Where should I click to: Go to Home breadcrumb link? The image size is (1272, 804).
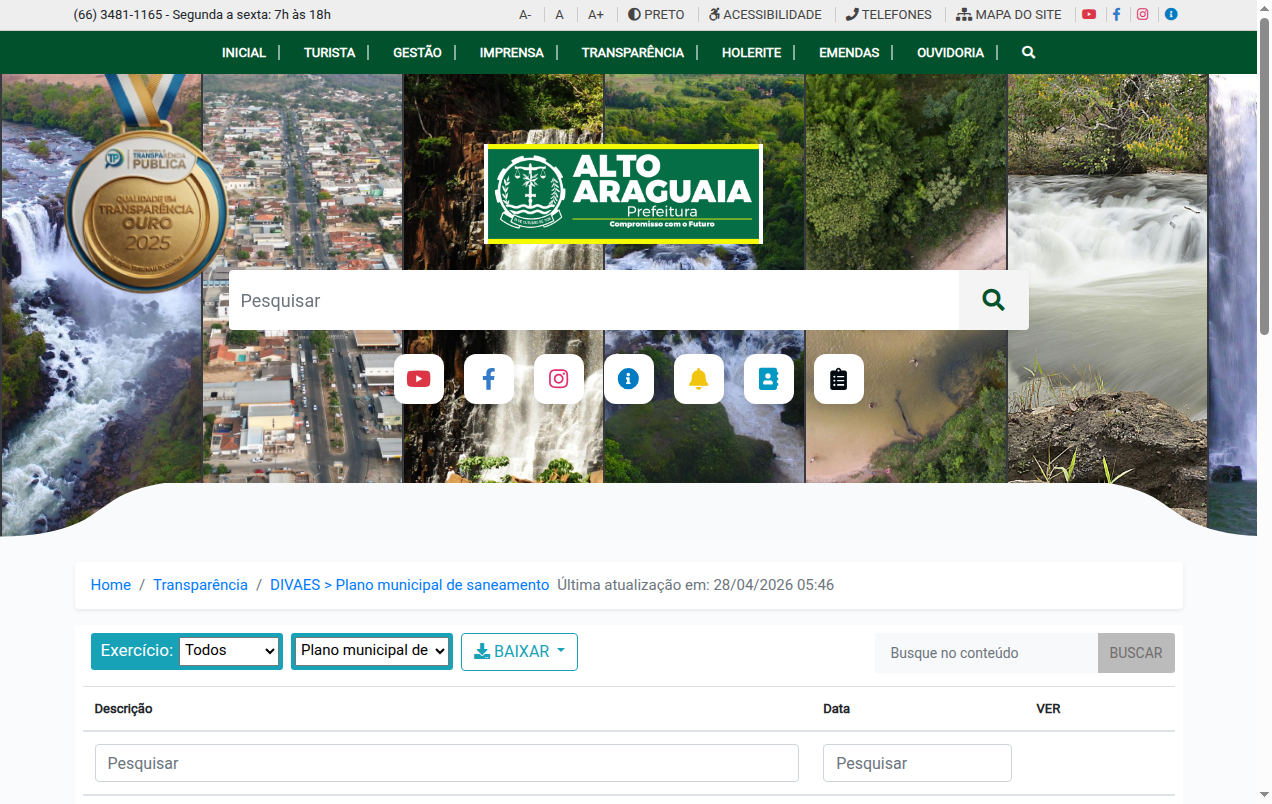111,585
